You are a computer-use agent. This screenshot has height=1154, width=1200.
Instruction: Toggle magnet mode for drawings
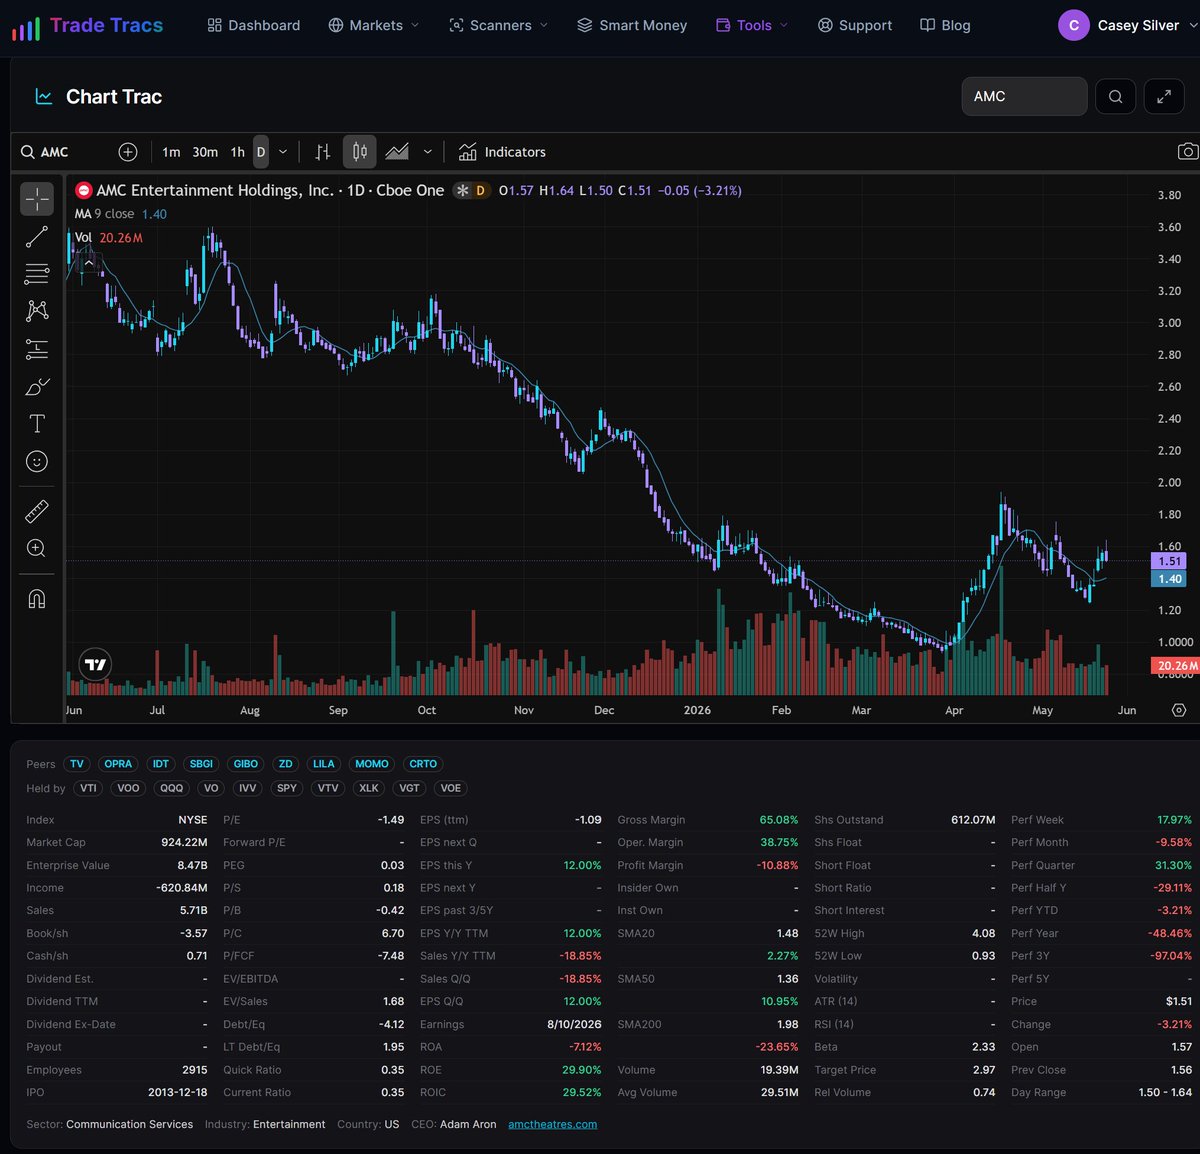click(37, 598)
